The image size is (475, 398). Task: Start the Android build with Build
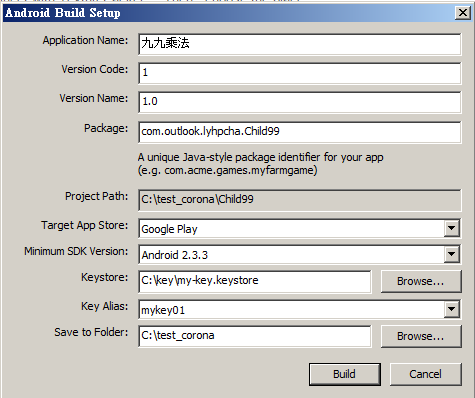coord(345,374)
